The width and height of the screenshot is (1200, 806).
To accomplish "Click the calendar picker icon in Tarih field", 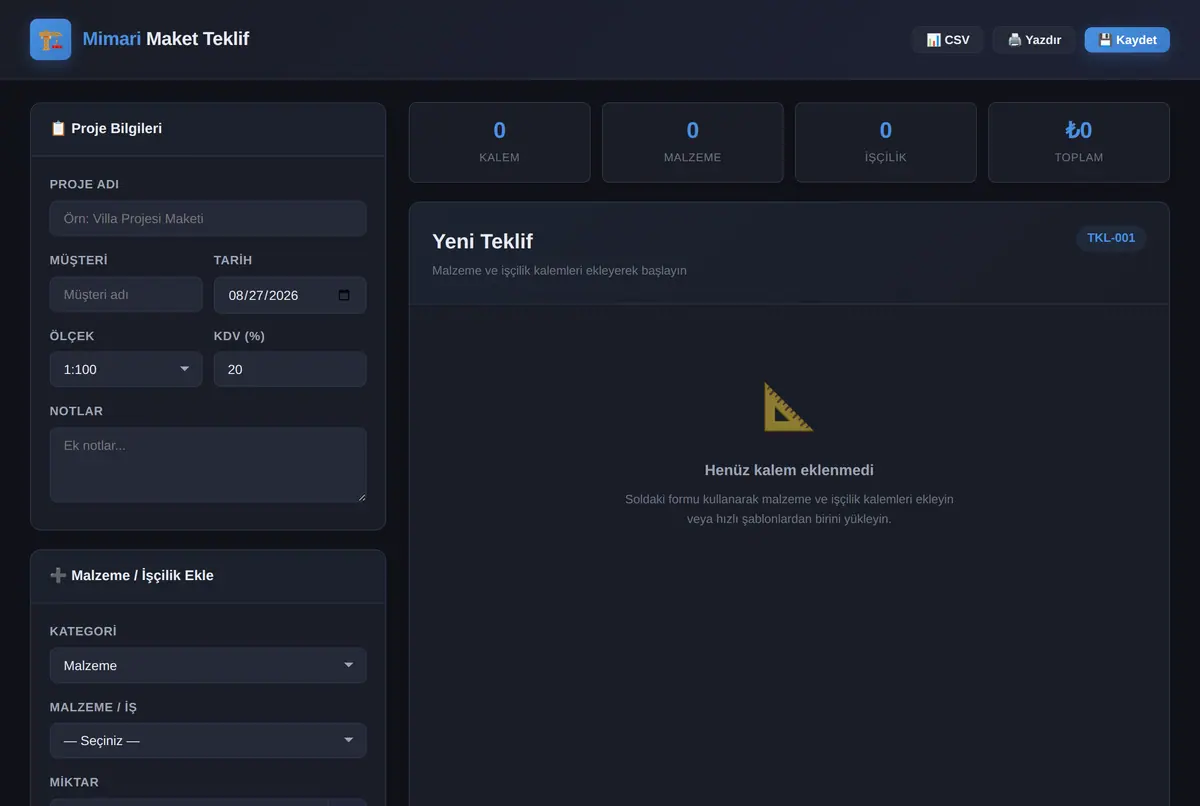I will tap(344, 295).
